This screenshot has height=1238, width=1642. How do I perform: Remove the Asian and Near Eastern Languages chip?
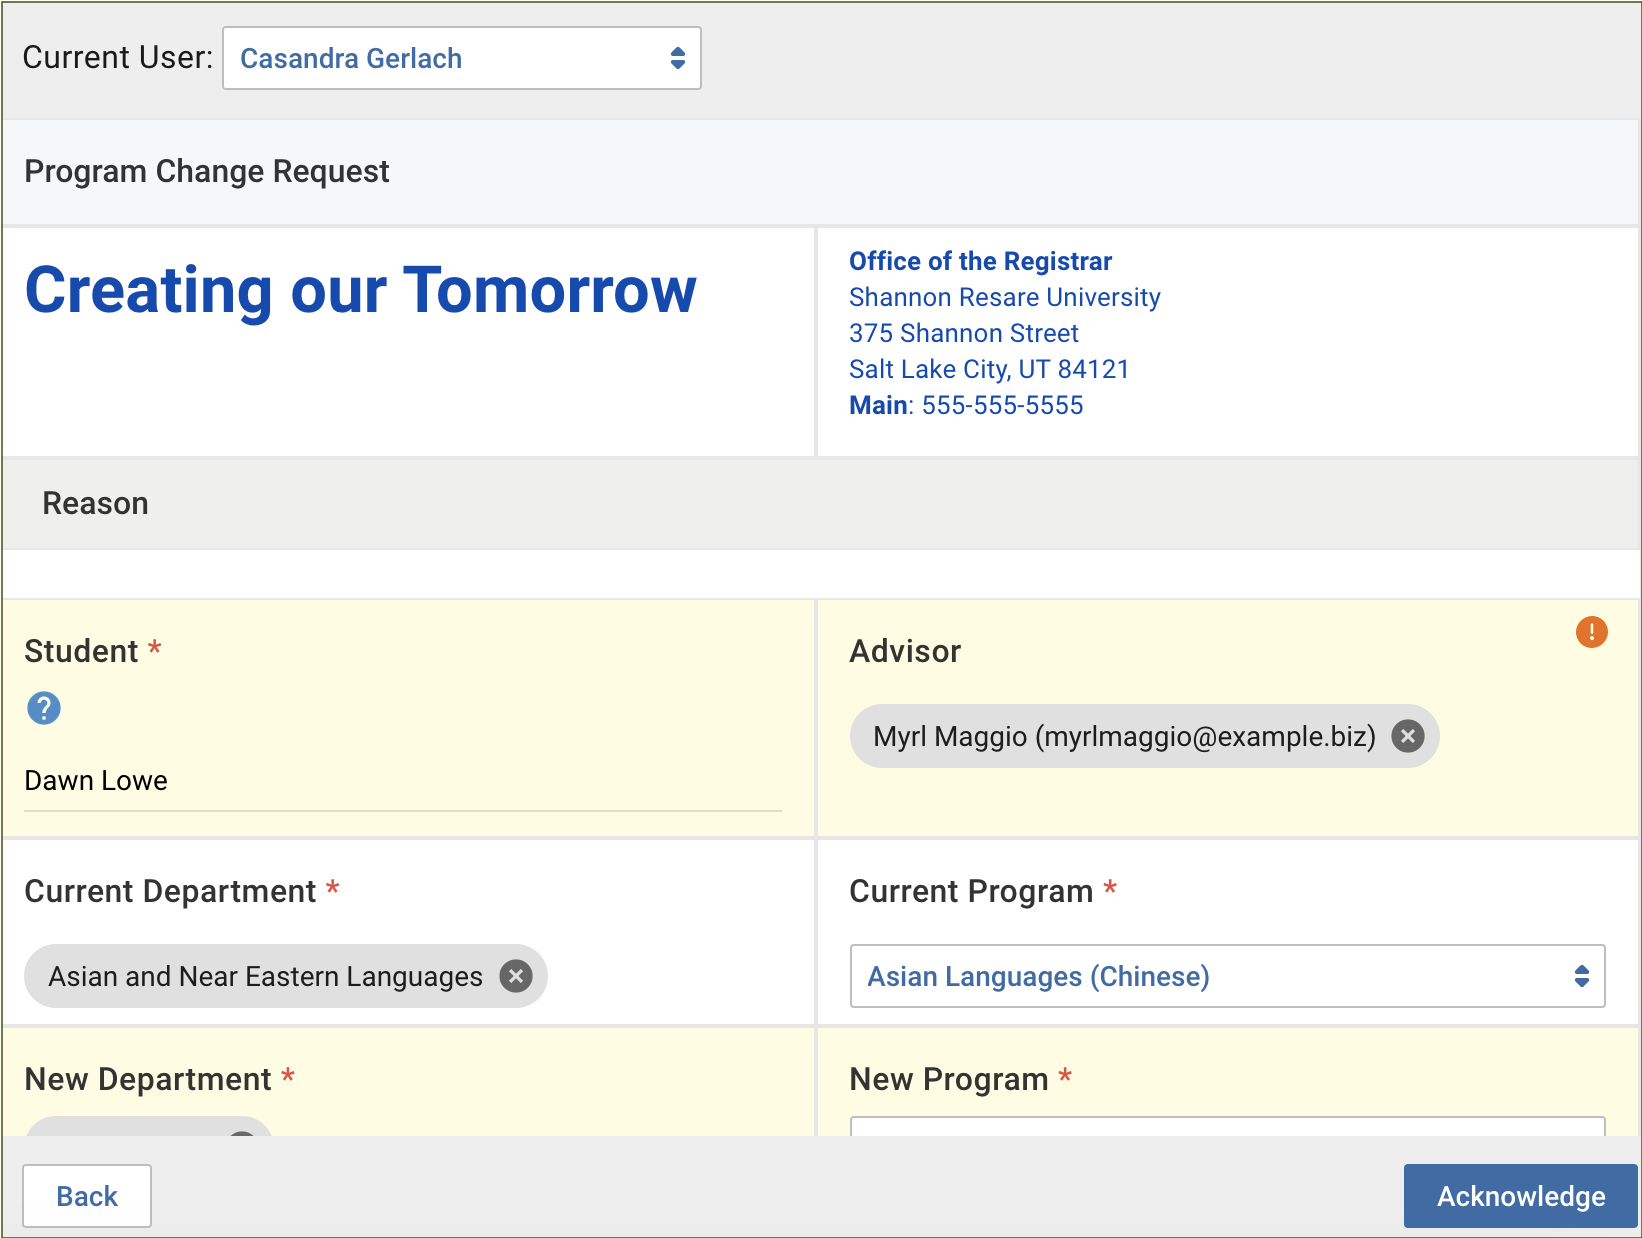click(515, 976)
